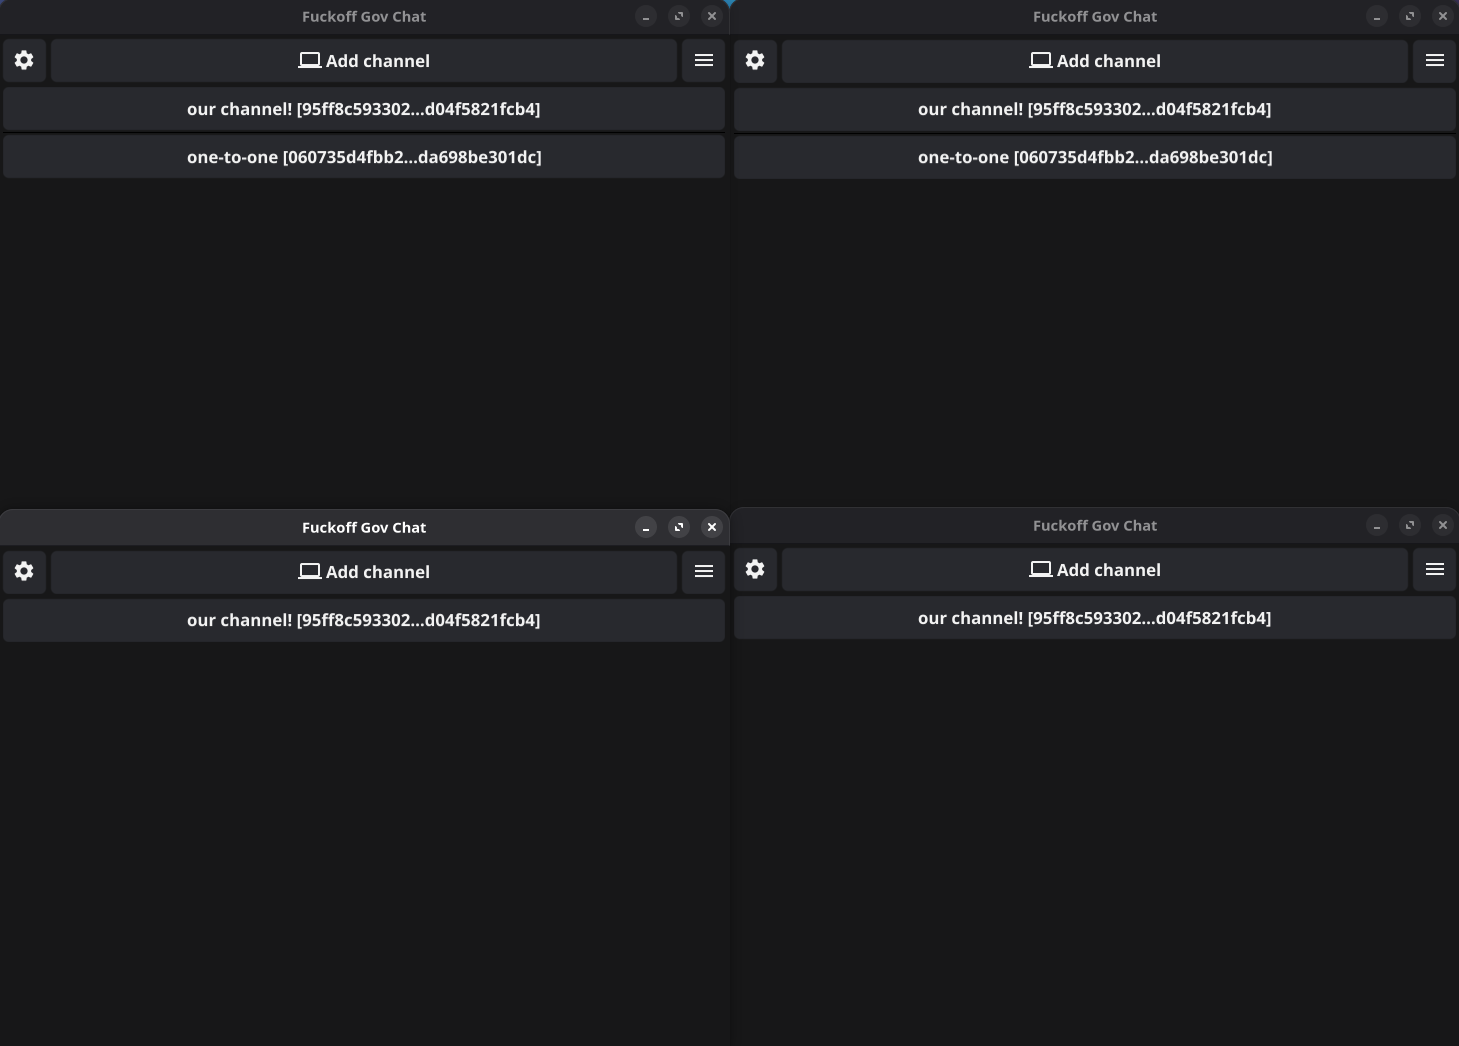This screenshot has width=1459, height=1046.
Task: Minimize the bottom-right chat window
Action: pos(1377,525)
